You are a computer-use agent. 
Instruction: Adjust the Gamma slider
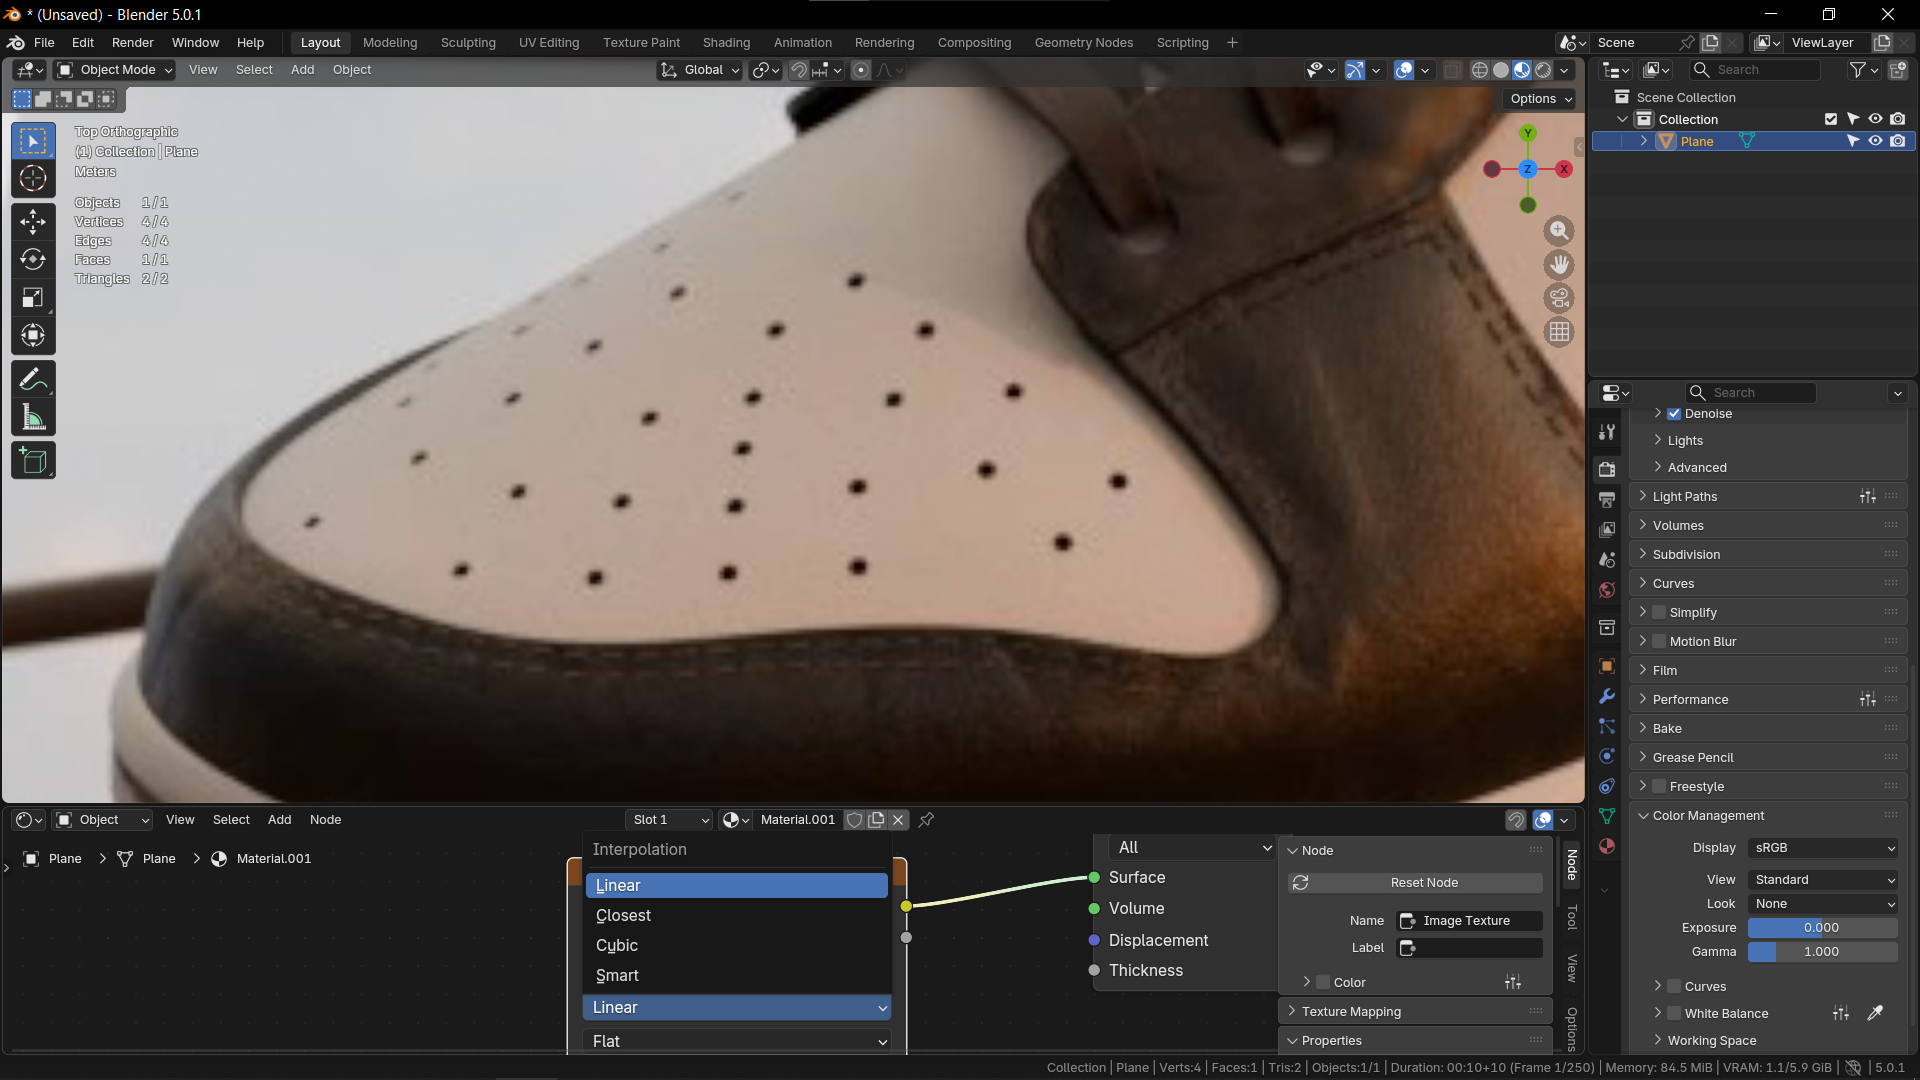(x=1823, y=952)
